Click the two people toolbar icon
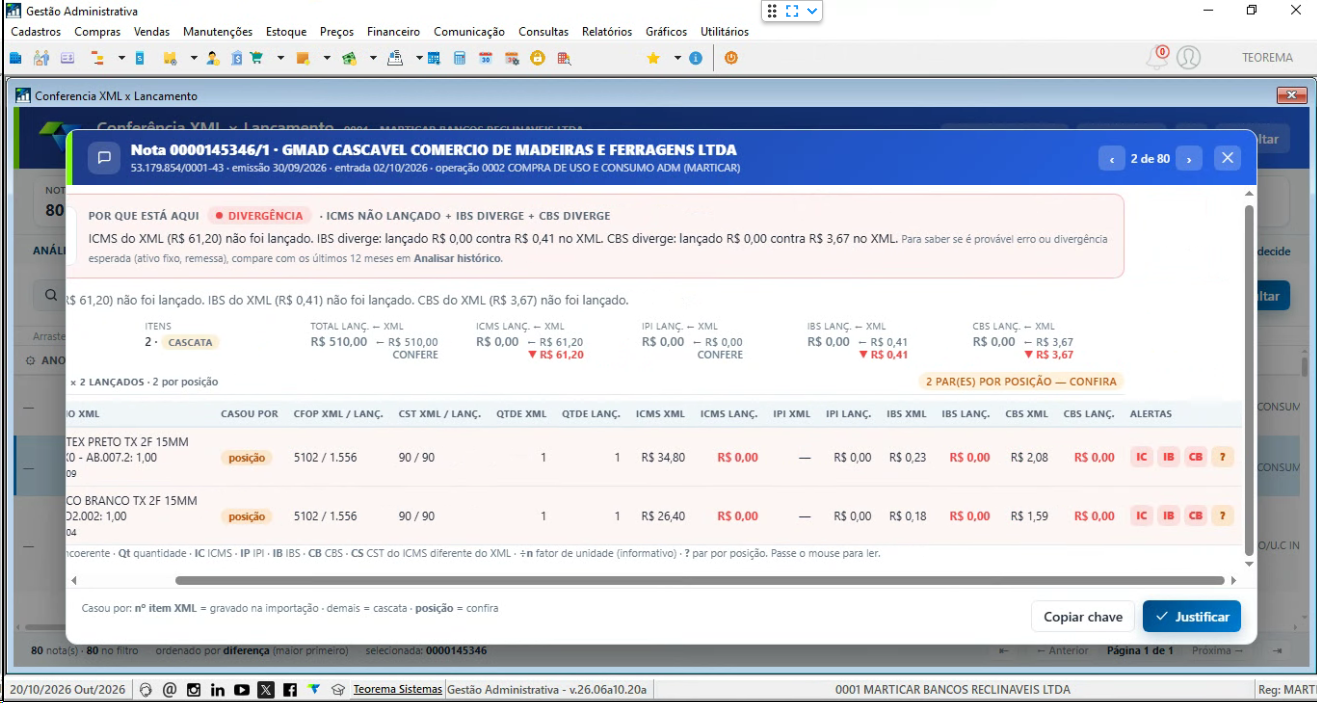This screenshot has width=1317, height=703. (x=41, y=58)
